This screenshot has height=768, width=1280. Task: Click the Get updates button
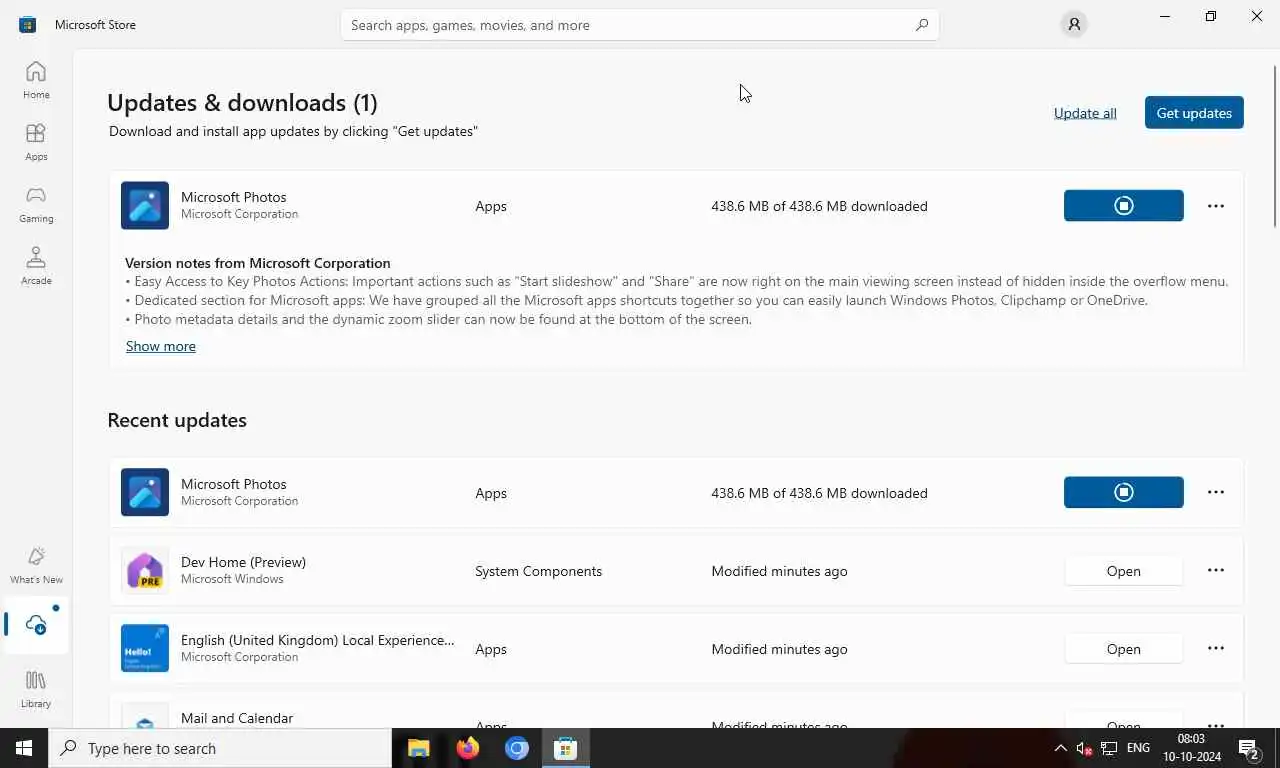[1194, 113]
